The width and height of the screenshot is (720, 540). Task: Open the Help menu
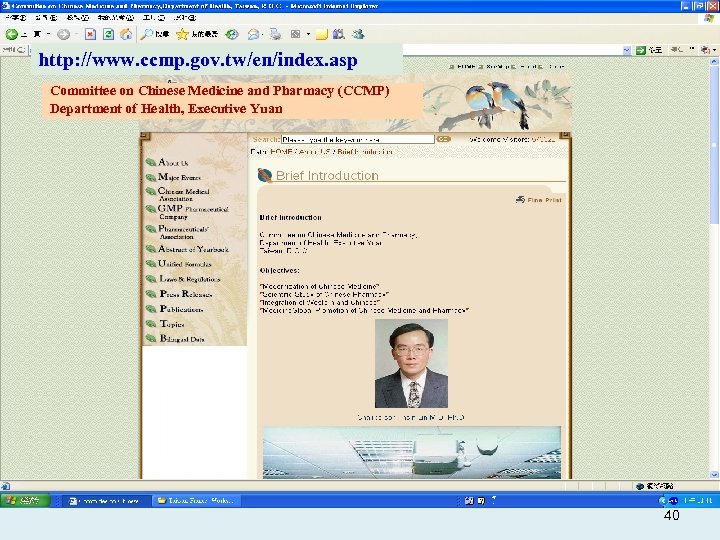pos(185,18)
